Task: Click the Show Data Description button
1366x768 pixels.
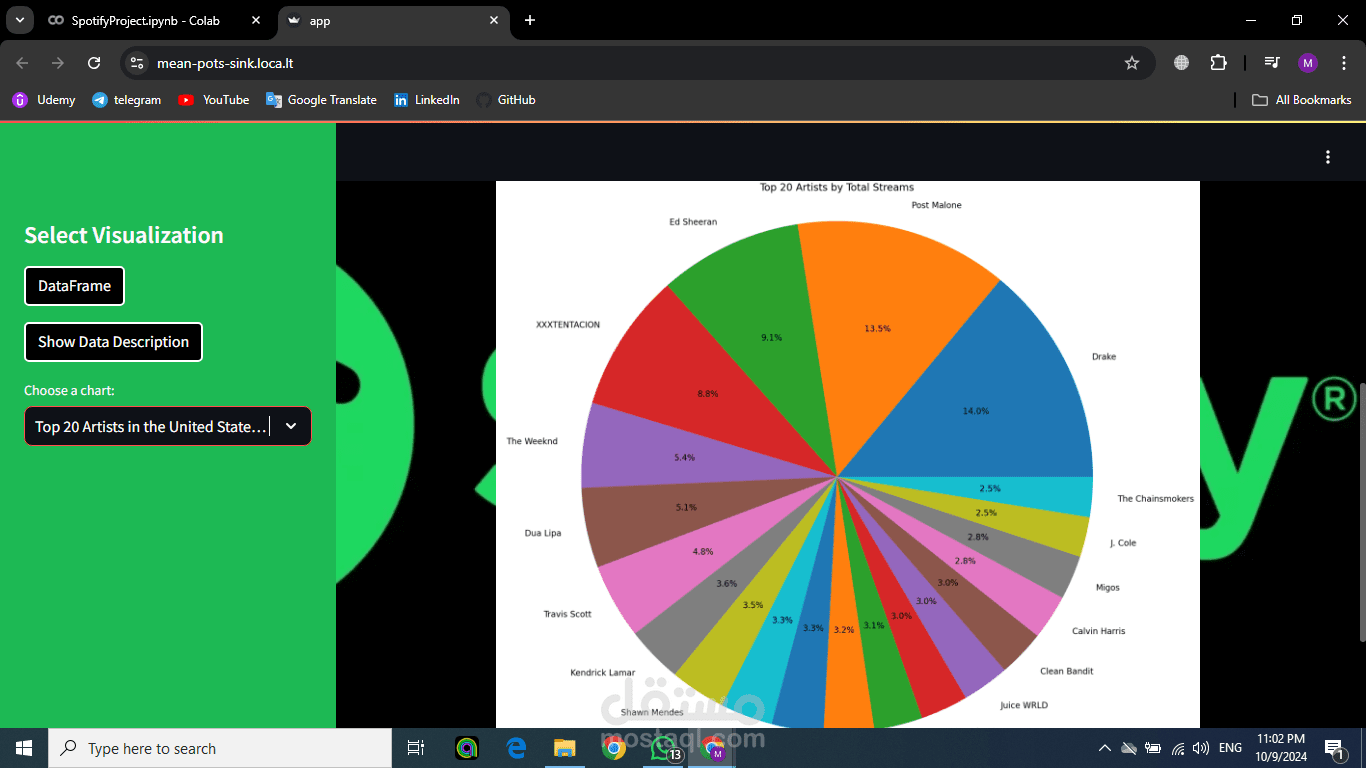Action: click(x=113, y=342)
